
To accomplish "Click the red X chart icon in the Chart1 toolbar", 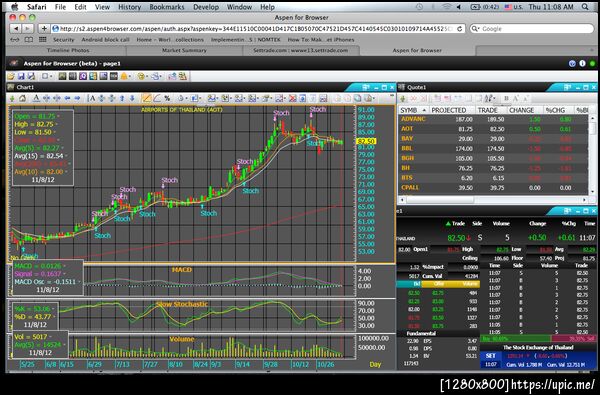I will click(292, 98).
